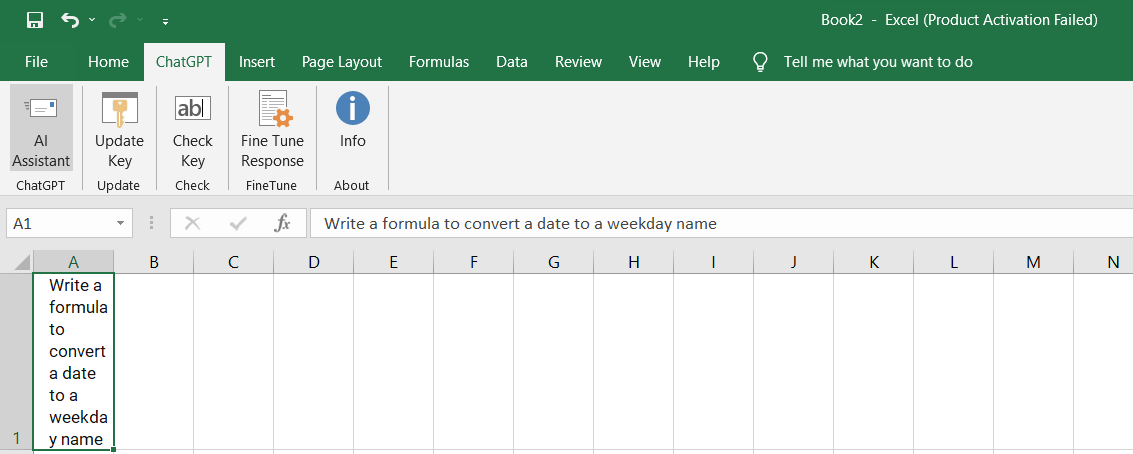This screenshot has width=1133, height=454.
Task: Save the workbook with the floppy icon
Action: (35, 20)
